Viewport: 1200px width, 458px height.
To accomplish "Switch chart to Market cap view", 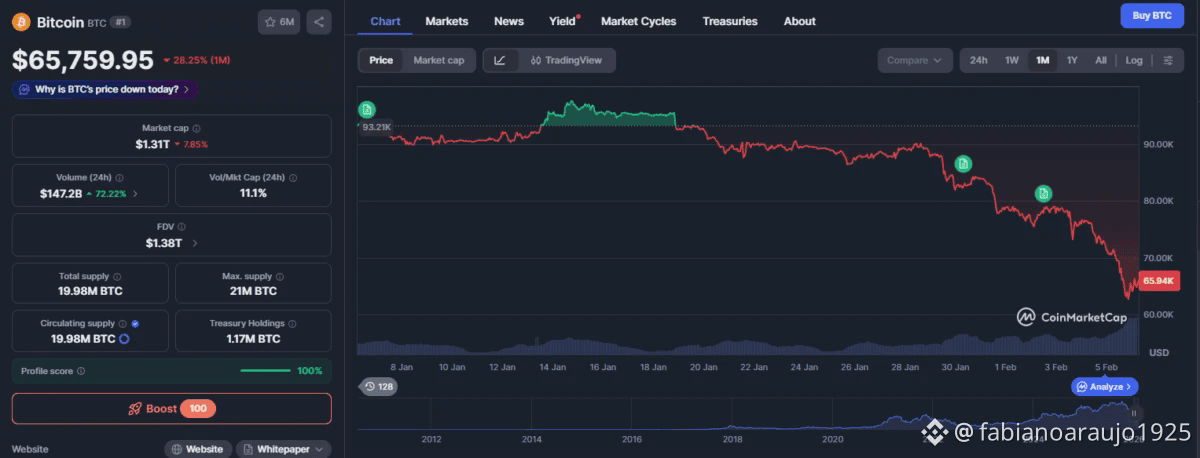I will [438, 60].
